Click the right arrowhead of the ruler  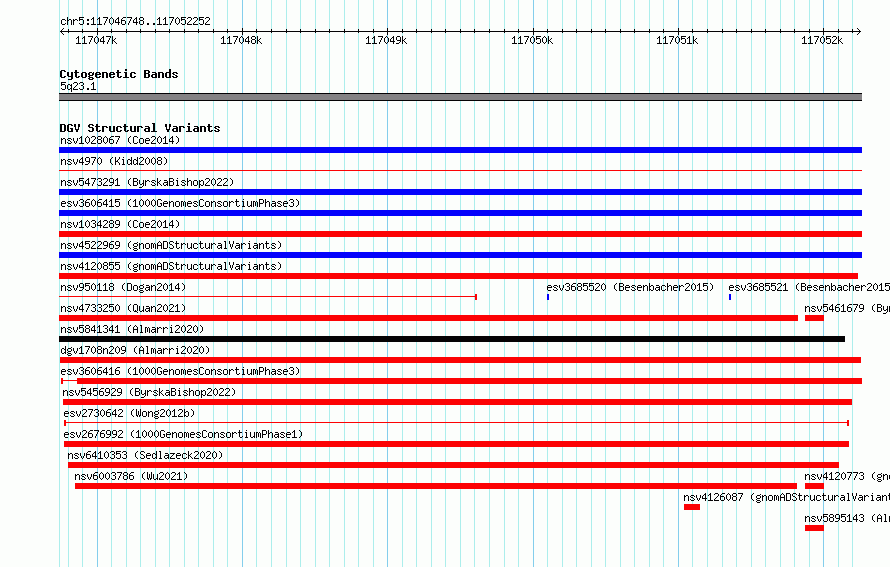tap(858, 31)
